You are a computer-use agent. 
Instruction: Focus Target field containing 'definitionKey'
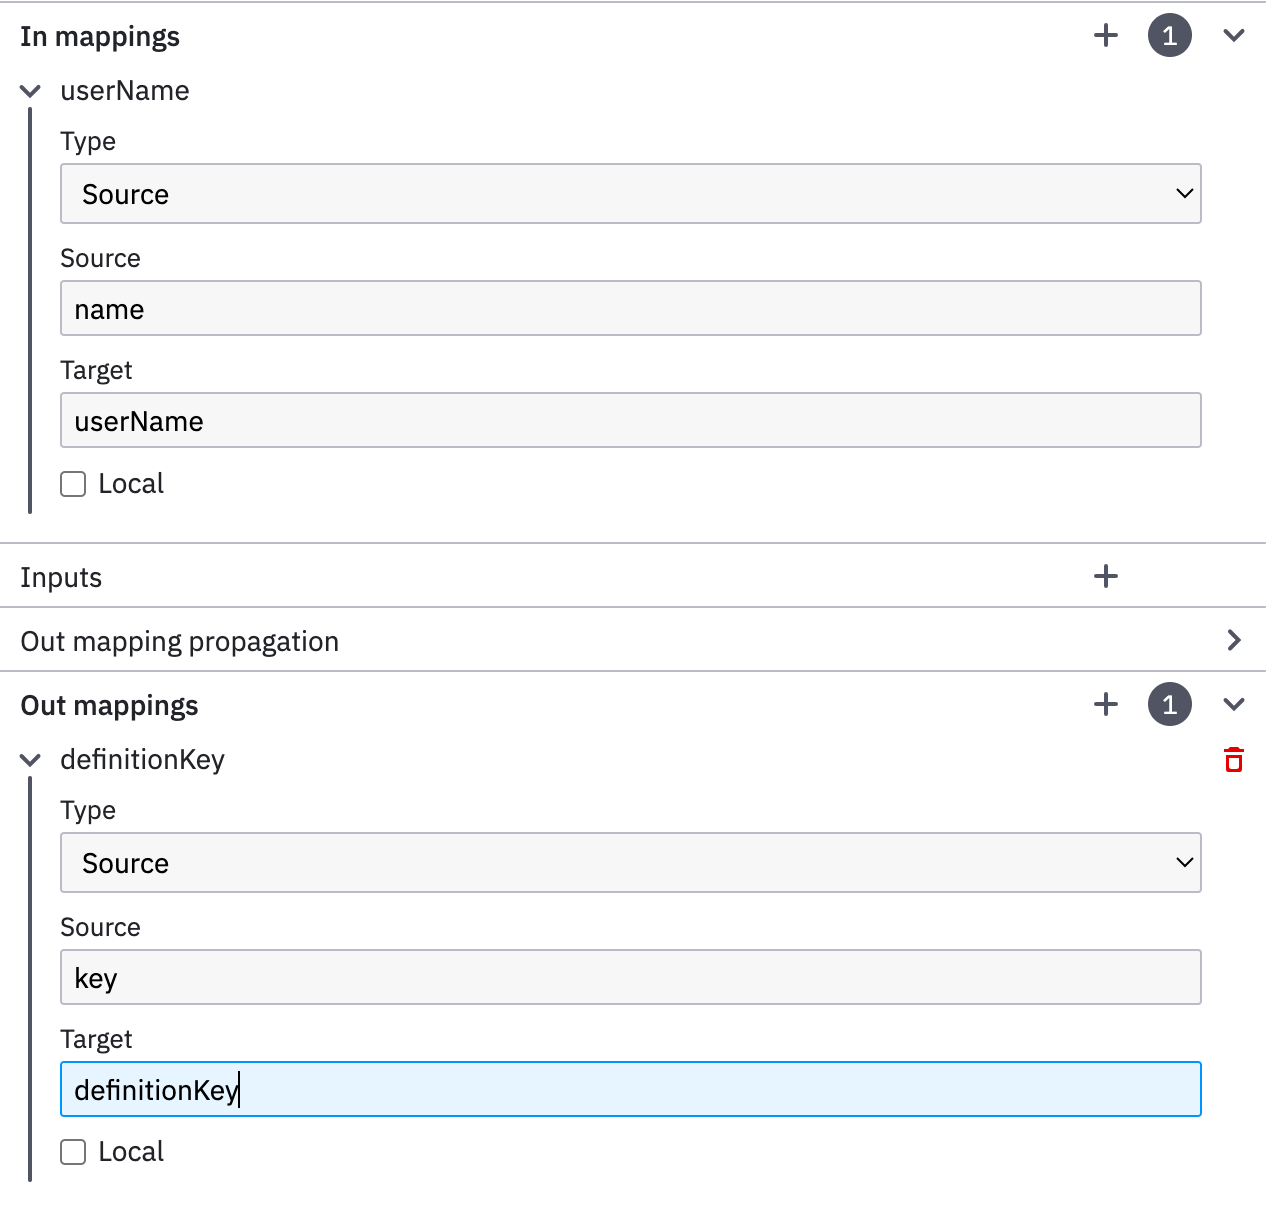630,1090
